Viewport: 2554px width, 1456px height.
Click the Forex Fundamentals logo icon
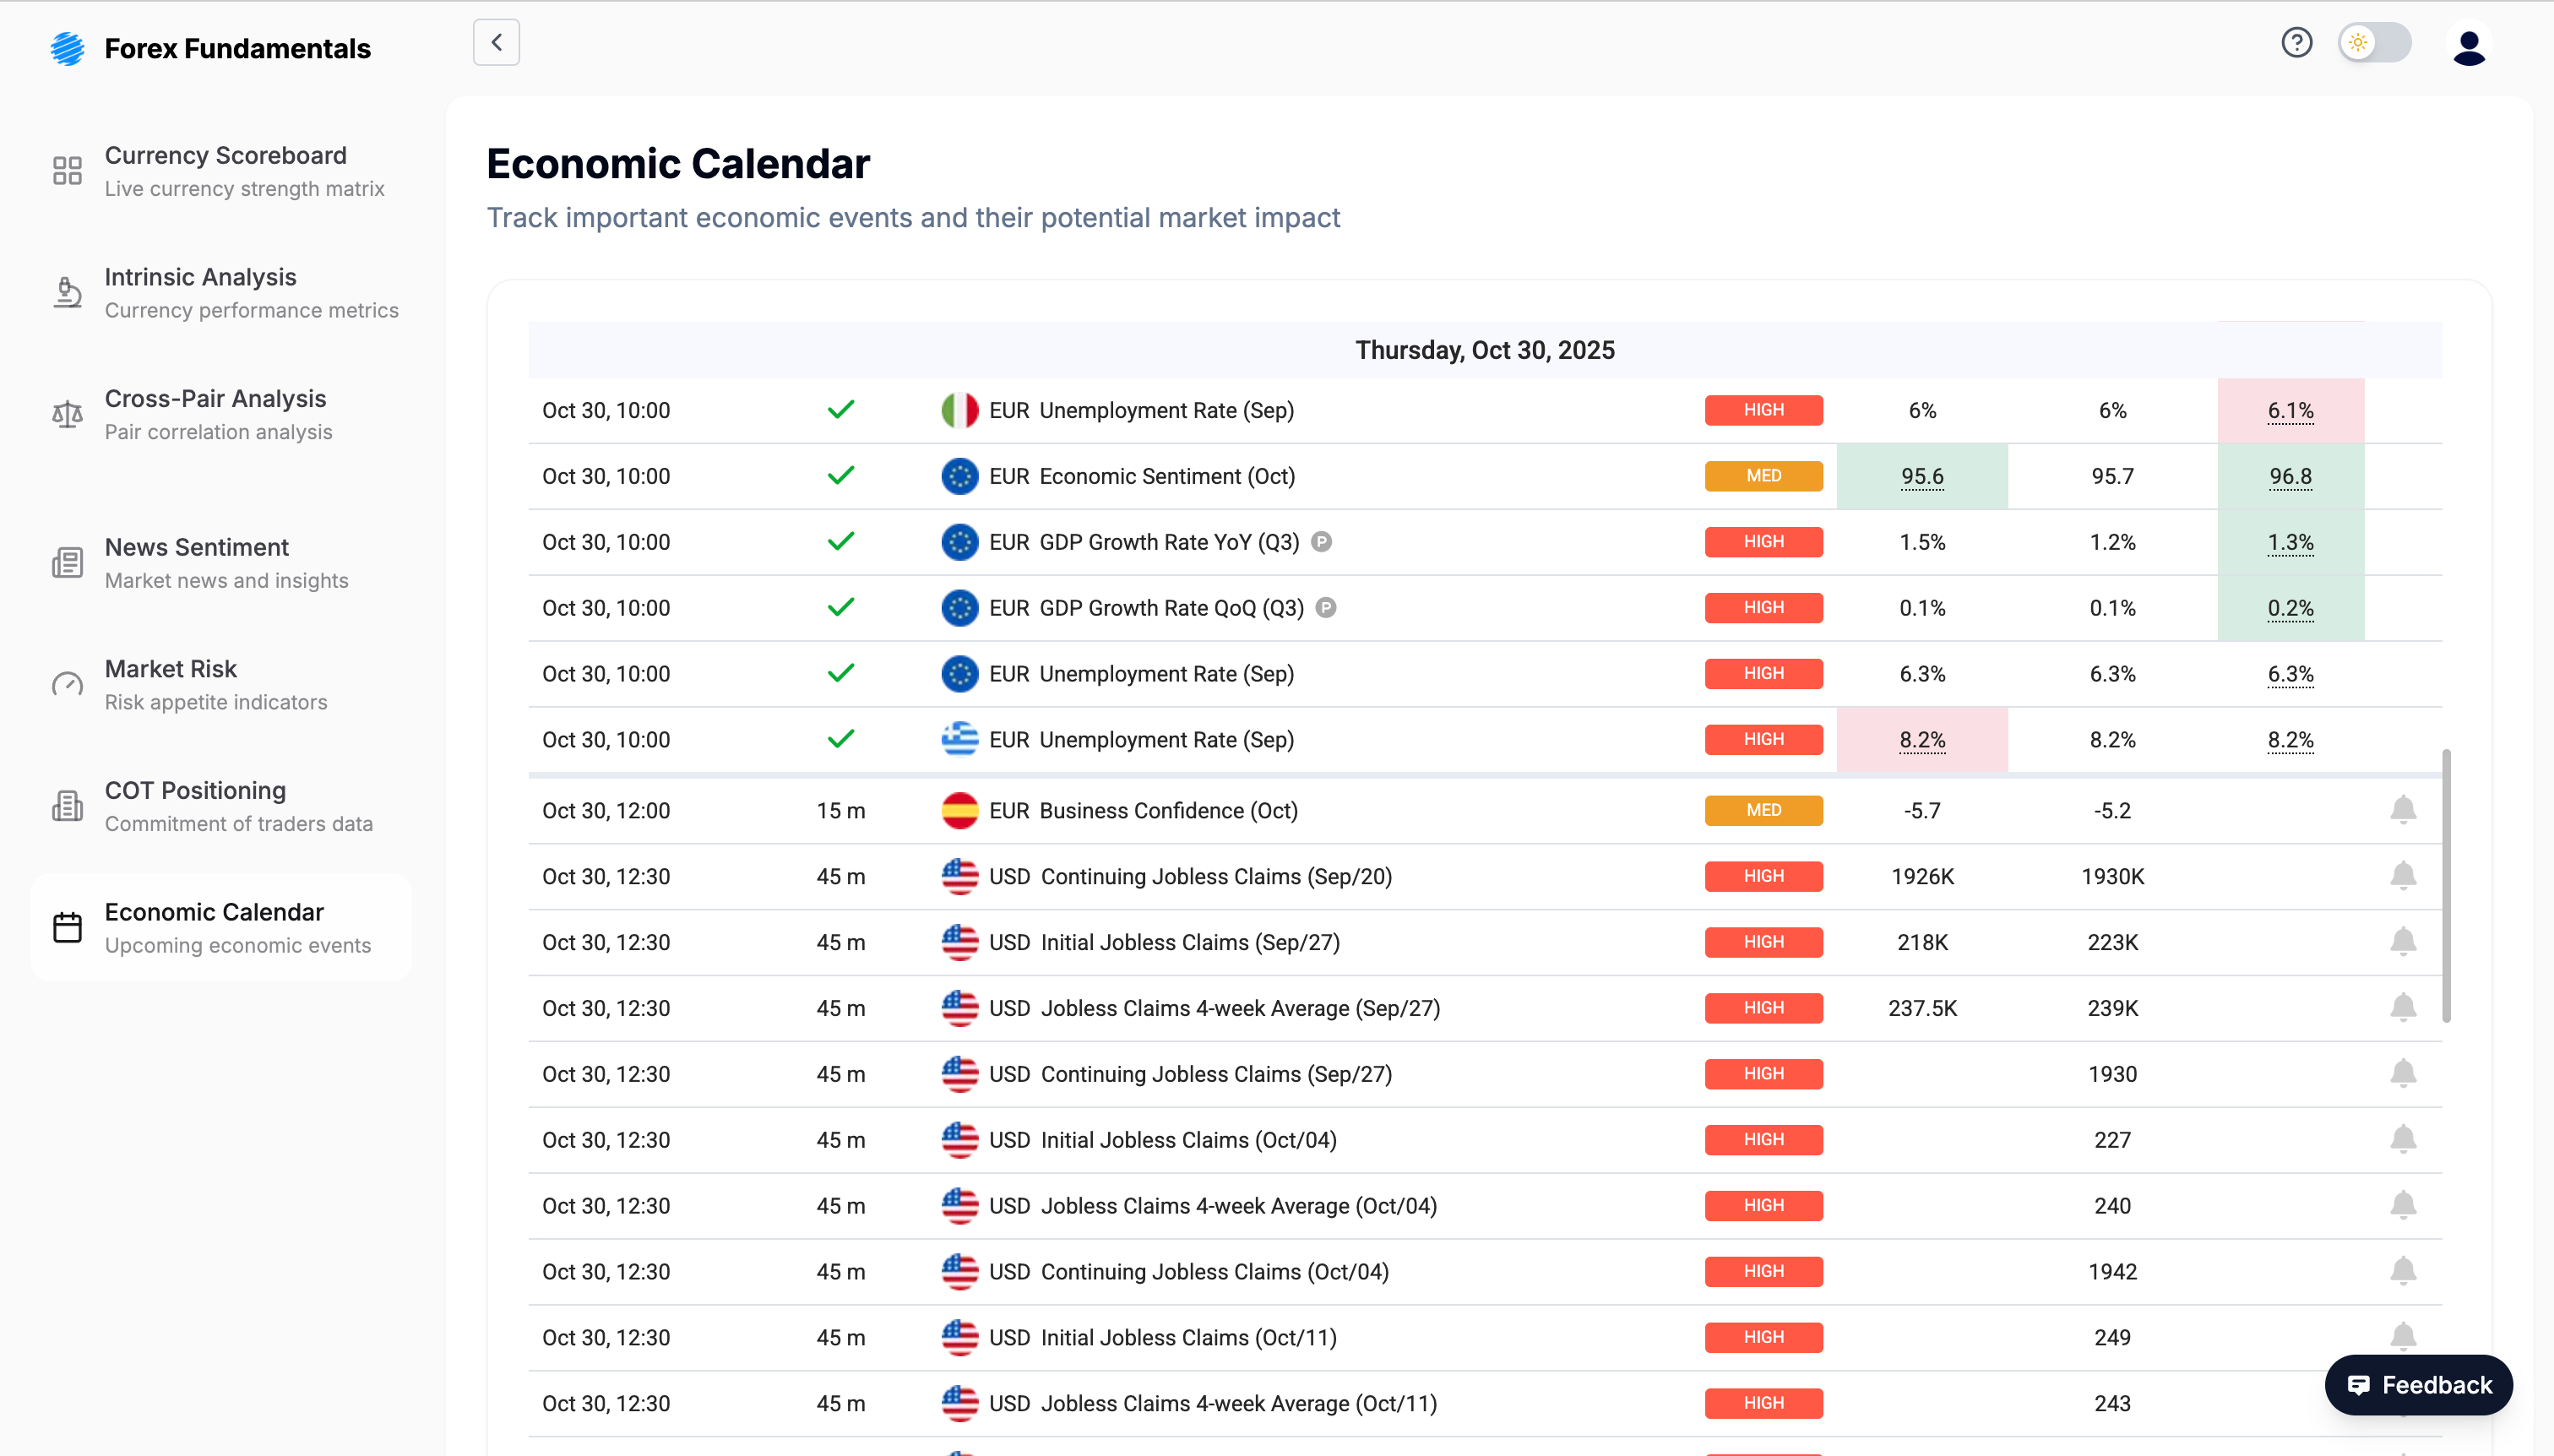point(67,48)
